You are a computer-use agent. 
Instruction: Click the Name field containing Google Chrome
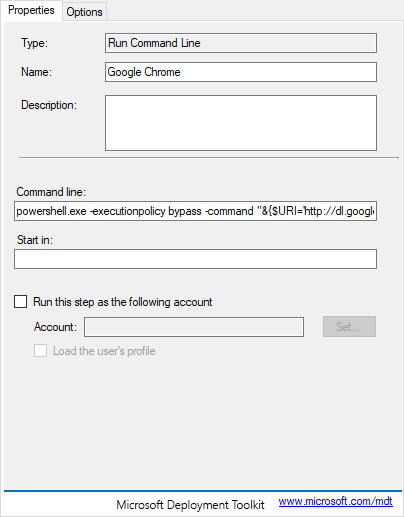pyautogui.click(x=241, y=72)
